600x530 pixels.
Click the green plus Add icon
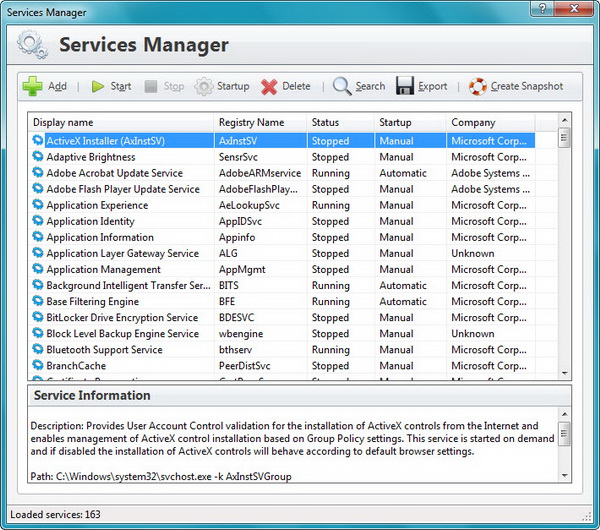click(x=33, y=86)
